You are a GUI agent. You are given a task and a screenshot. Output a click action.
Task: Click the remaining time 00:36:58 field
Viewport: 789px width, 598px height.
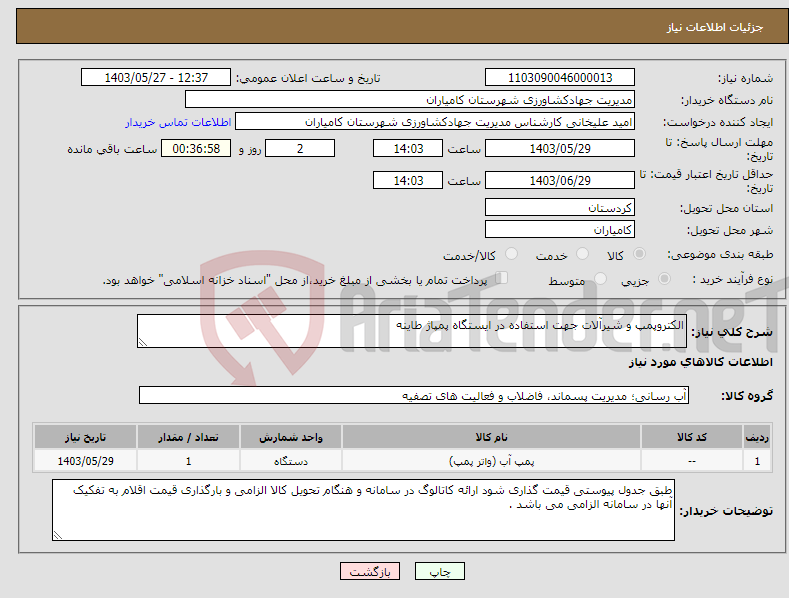pyautogui.click(x=196, y=148)
